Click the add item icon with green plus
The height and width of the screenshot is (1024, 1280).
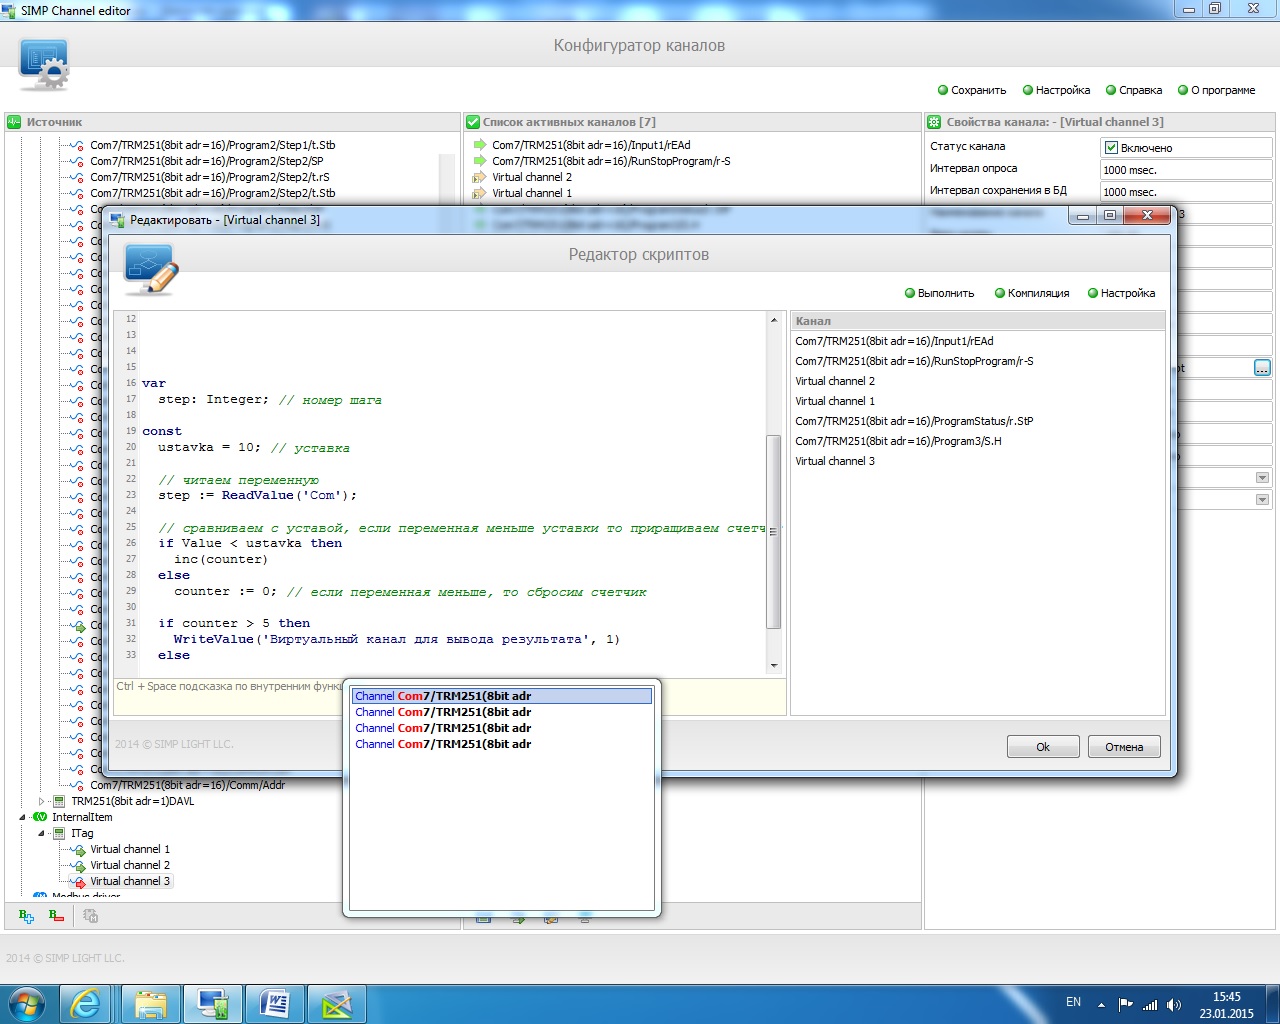tap(26, 915)
